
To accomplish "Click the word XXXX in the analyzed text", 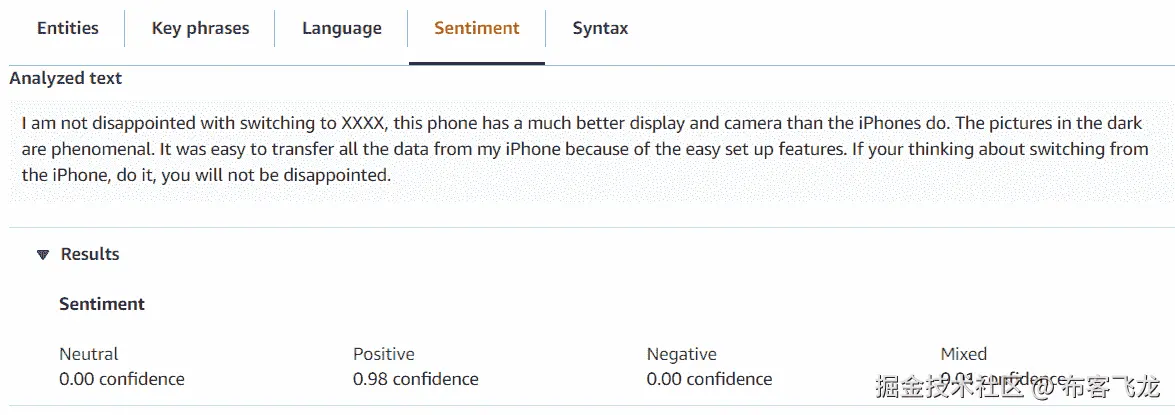I will click(363, 124).
